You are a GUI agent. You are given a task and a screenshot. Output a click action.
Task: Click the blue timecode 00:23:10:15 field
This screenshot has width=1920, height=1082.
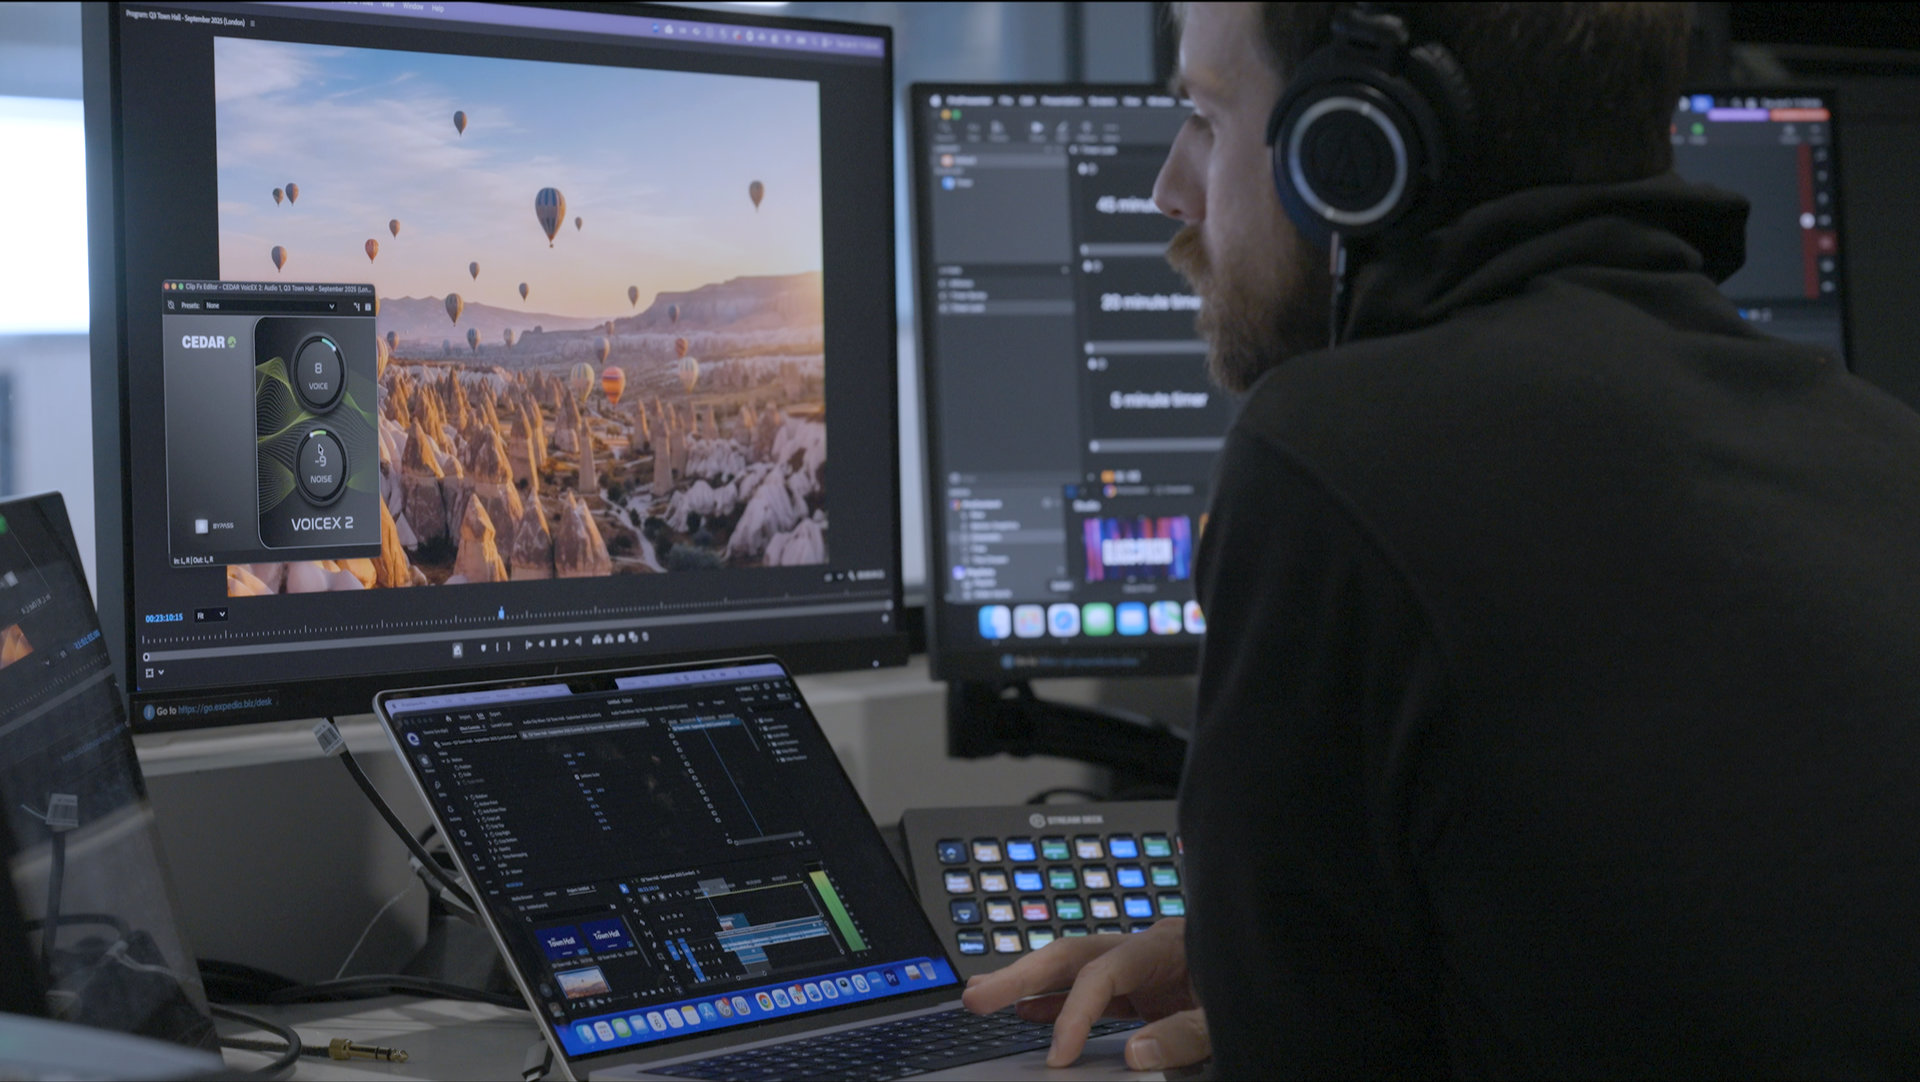164,618
